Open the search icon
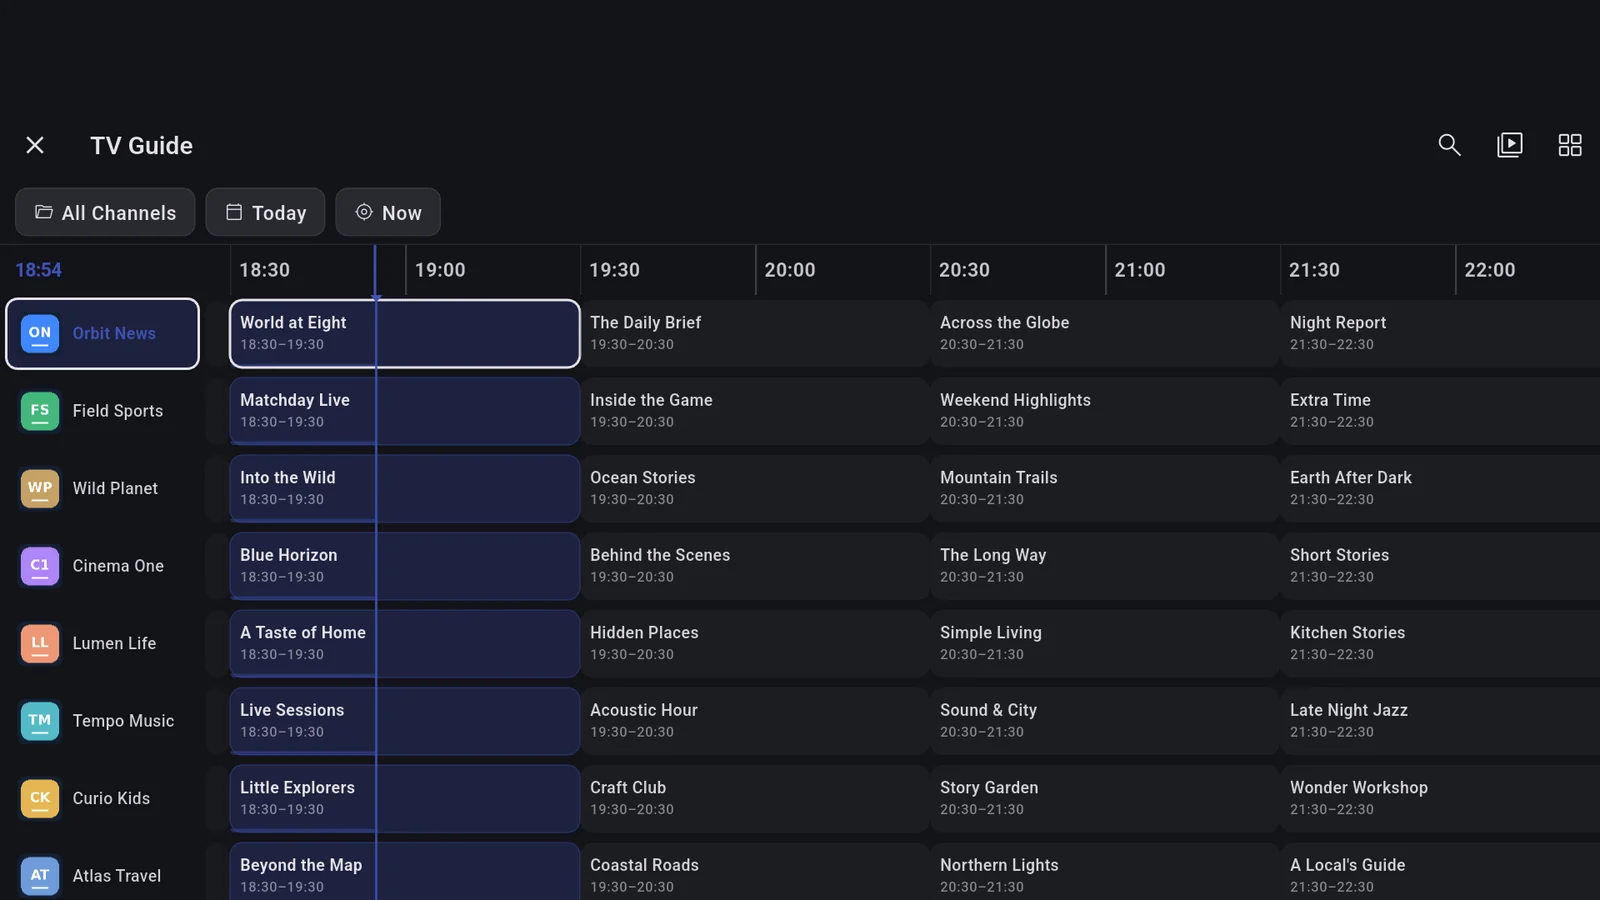Viewport: 1600px width, 900px height. pos(1449,145)
